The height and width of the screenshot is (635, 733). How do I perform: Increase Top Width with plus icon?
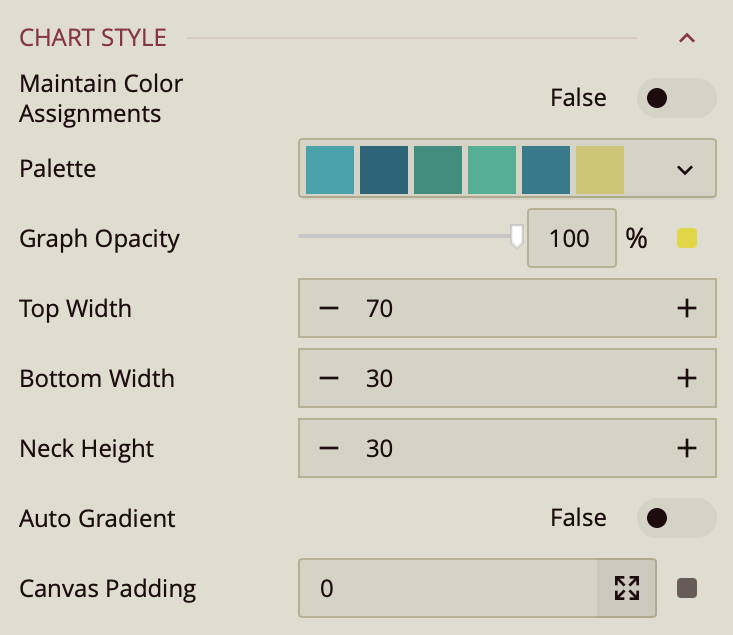pyautogui.click(x=686, y=309)
